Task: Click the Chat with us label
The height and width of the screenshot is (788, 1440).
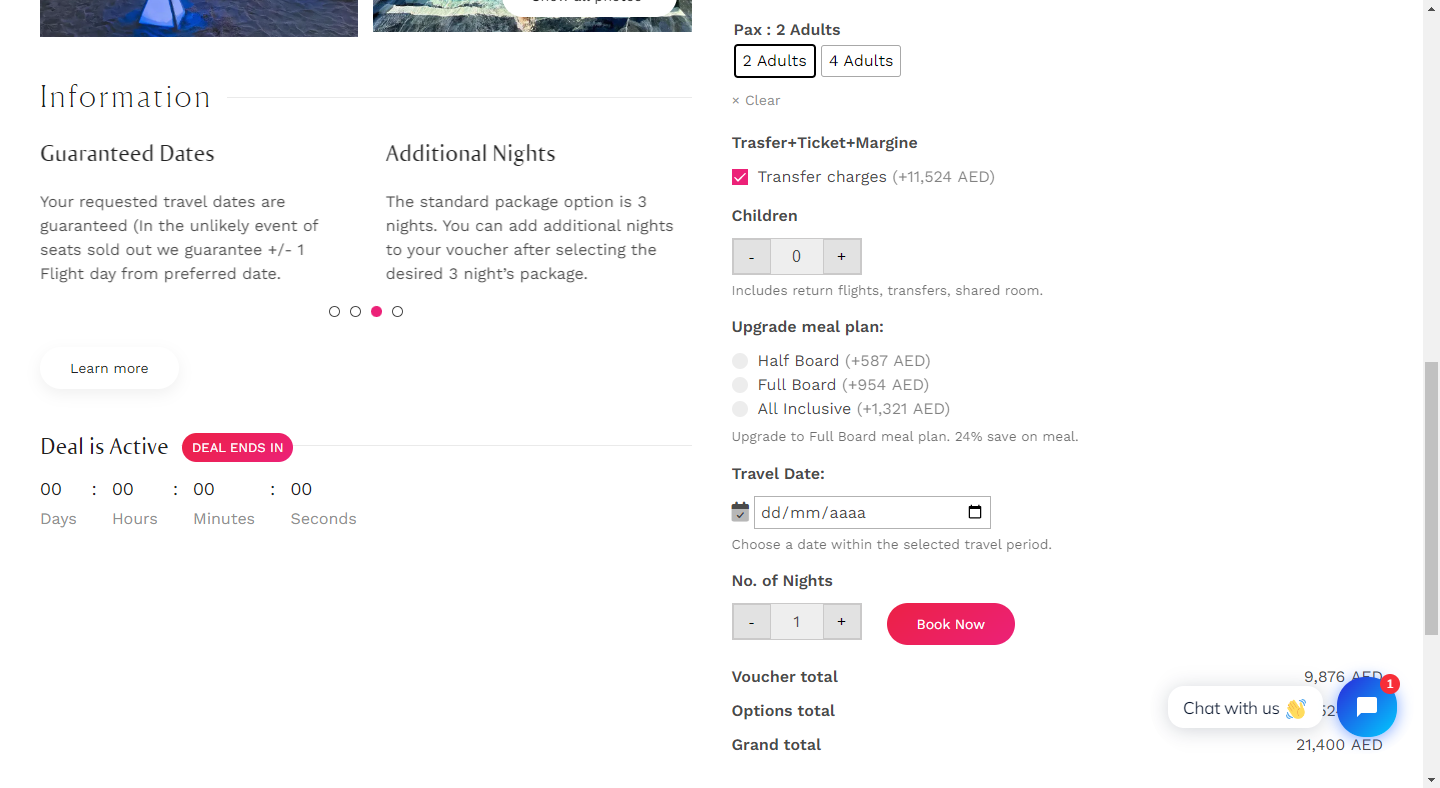Action: coord(1231,708)
